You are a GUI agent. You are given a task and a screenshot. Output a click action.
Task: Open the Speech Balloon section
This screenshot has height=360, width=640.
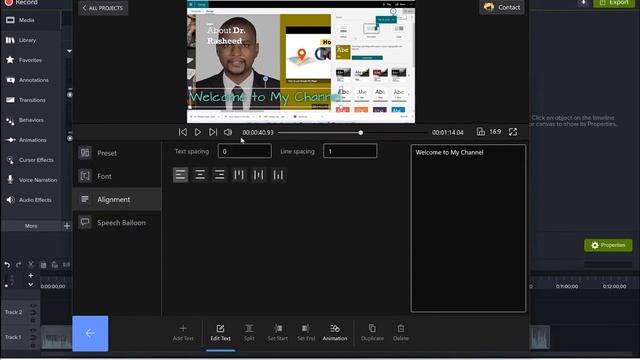(x=117, y=223)
